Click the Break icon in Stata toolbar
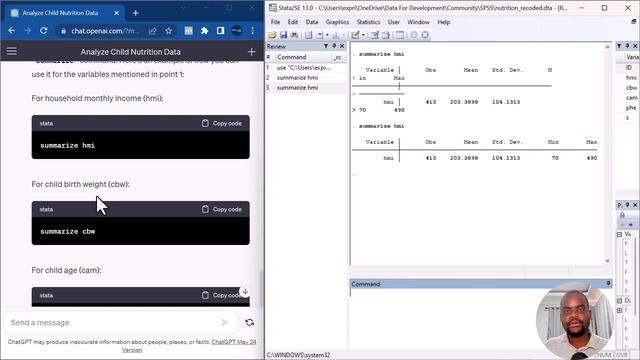 click(x=425, y=35)
